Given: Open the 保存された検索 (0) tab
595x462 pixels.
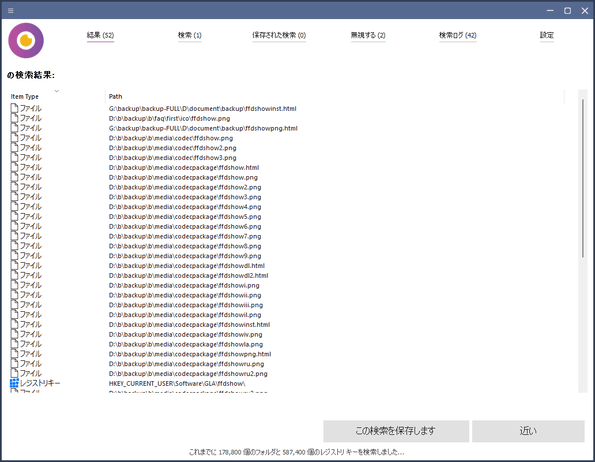Looking at the screenshot, I should [x=279, y=35].
